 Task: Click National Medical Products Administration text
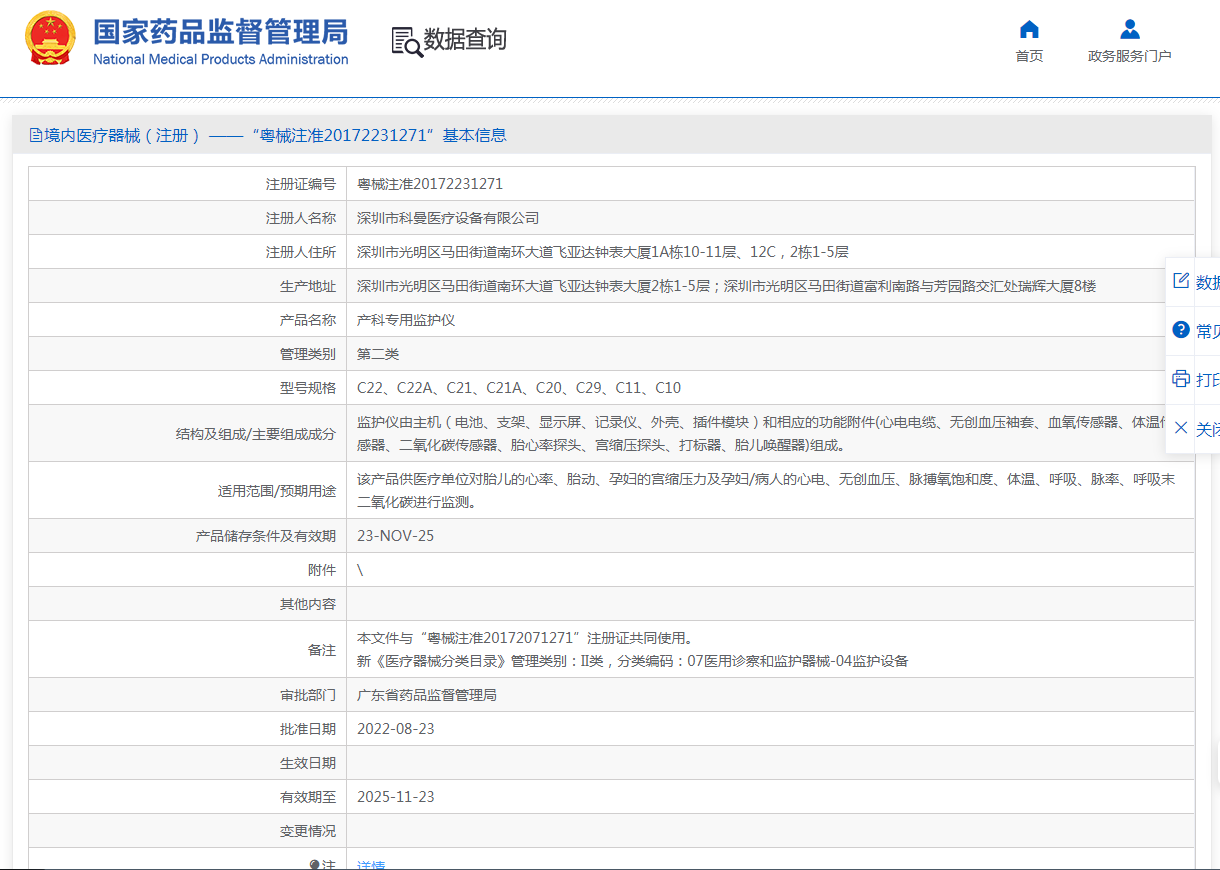(221, 59)
